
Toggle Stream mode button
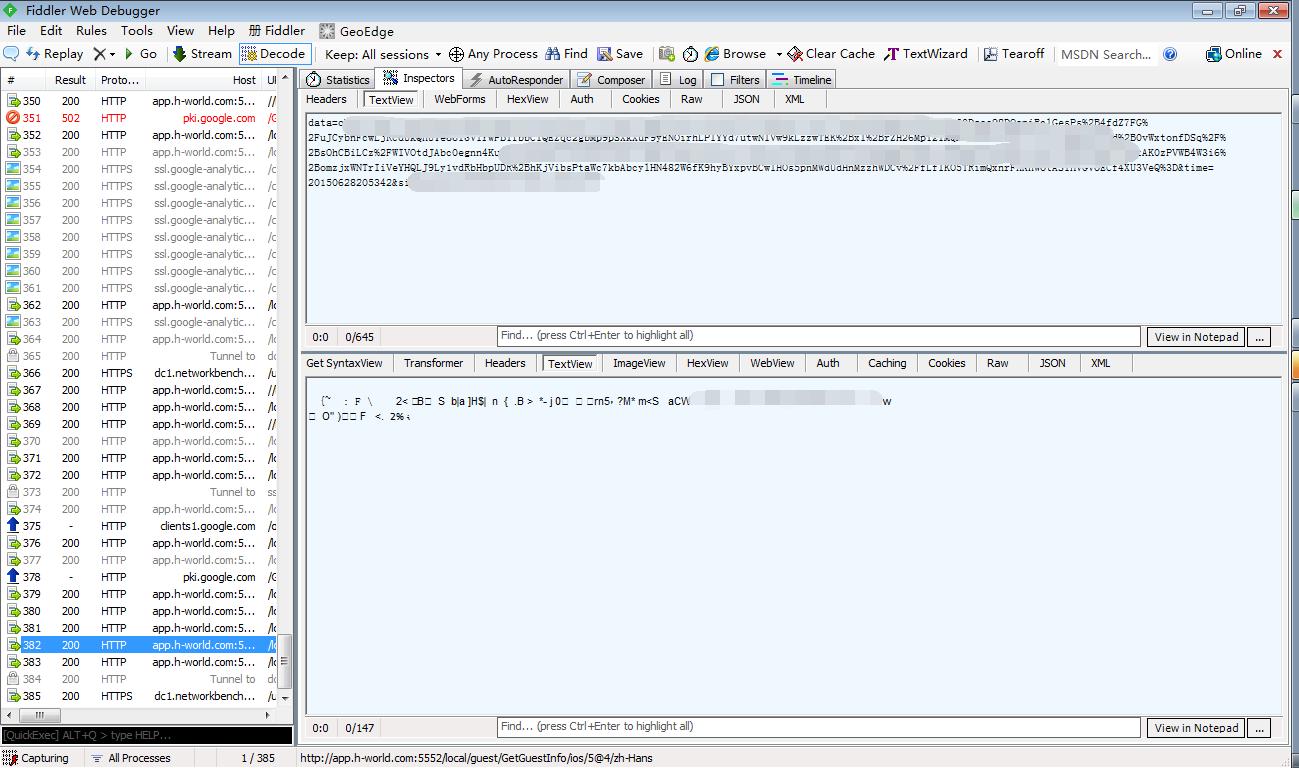pos(202,54)
